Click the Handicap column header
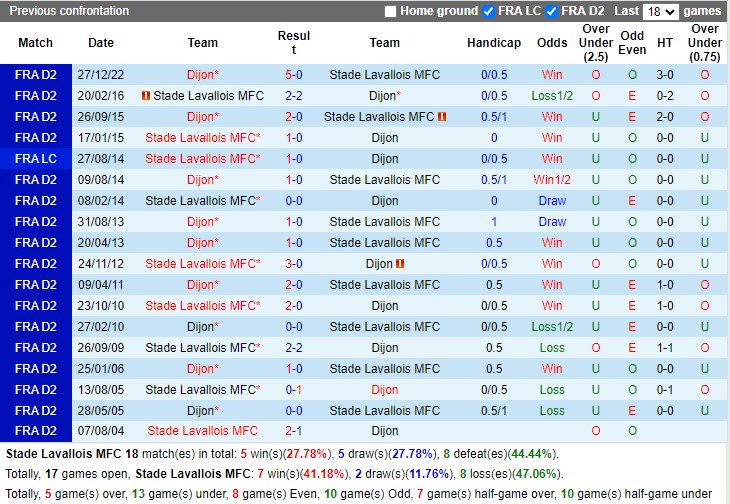 pos(494,43)
